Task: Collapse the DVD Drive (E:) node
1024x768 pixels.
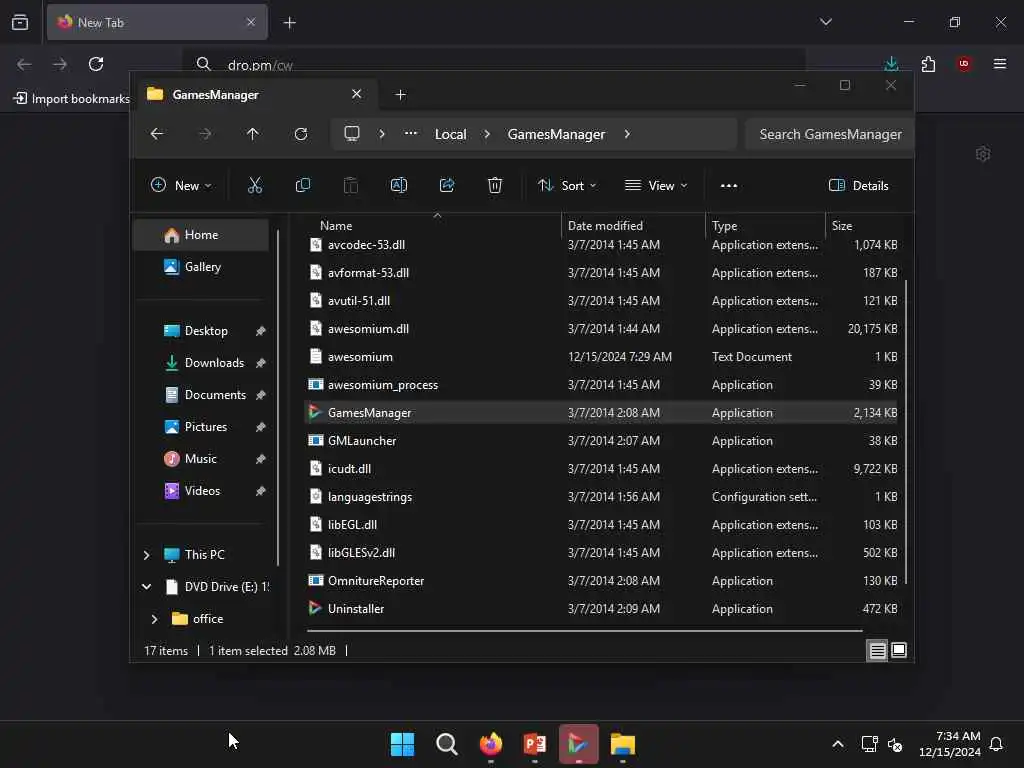Action: tap(146, 586)
